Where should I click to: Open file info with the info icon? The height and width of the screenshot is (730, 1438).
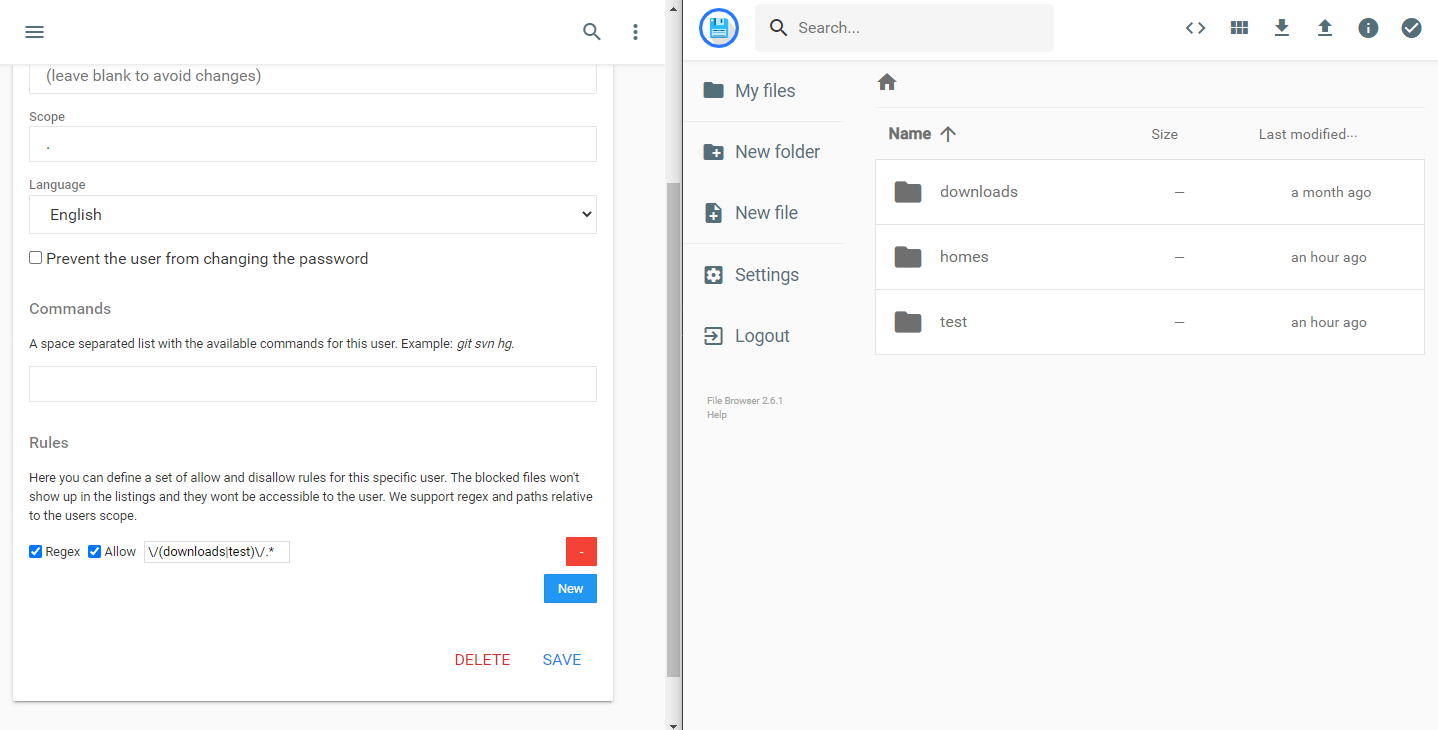point(1367,28)
